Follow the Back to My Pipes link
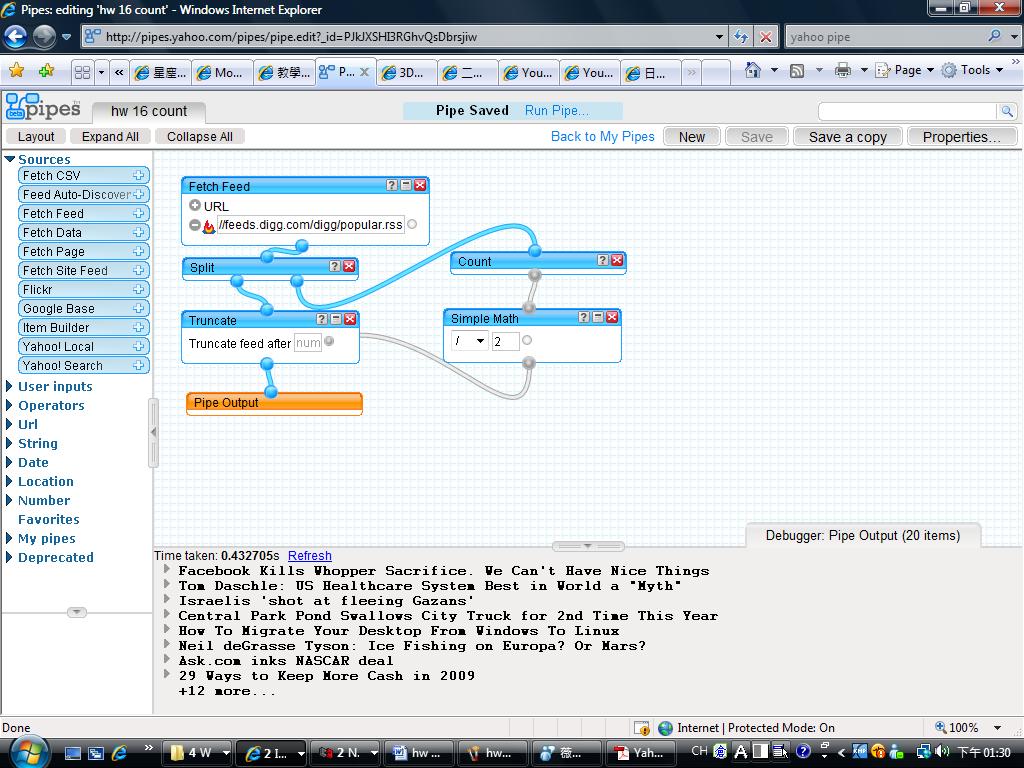 click(602, 136)
